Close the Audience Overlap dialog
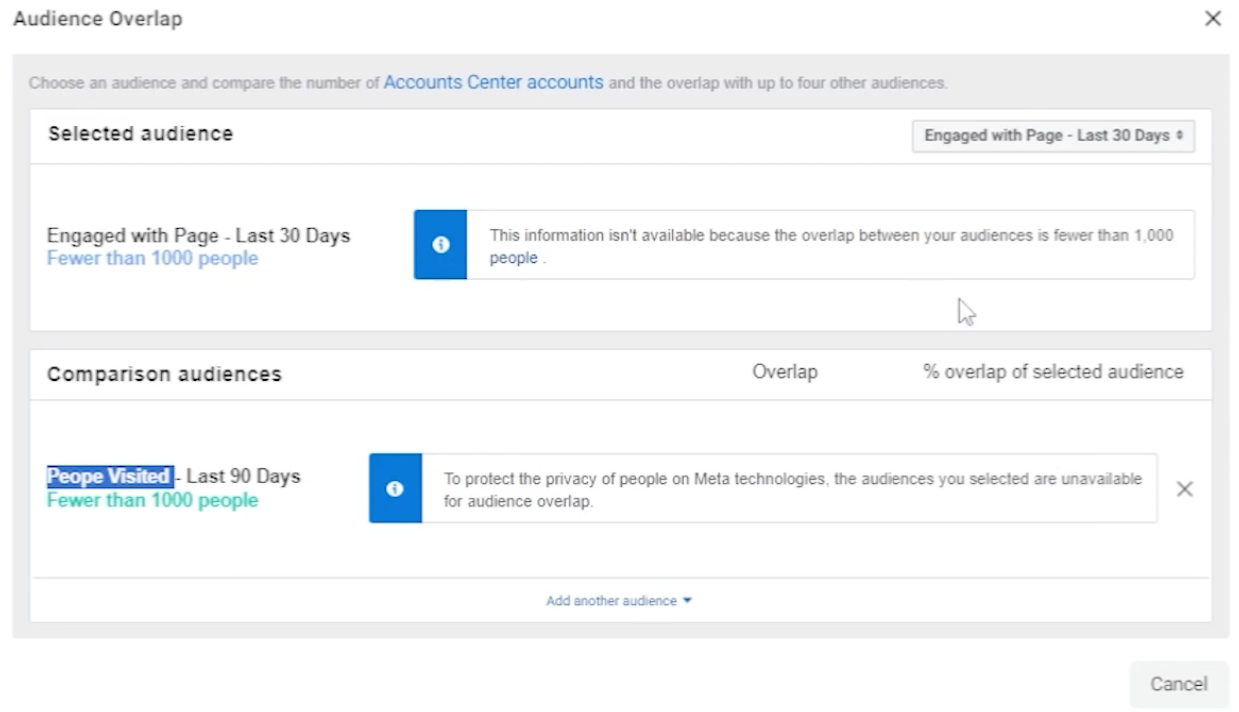The height and width of the screenshot is (712, 1239). 1212,19
